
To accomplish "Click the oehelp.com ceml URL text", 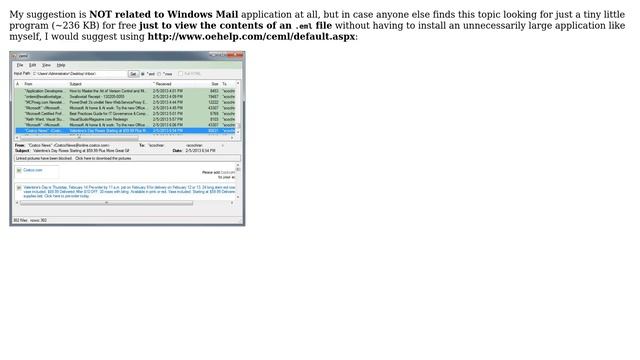I will click(251, 36).
